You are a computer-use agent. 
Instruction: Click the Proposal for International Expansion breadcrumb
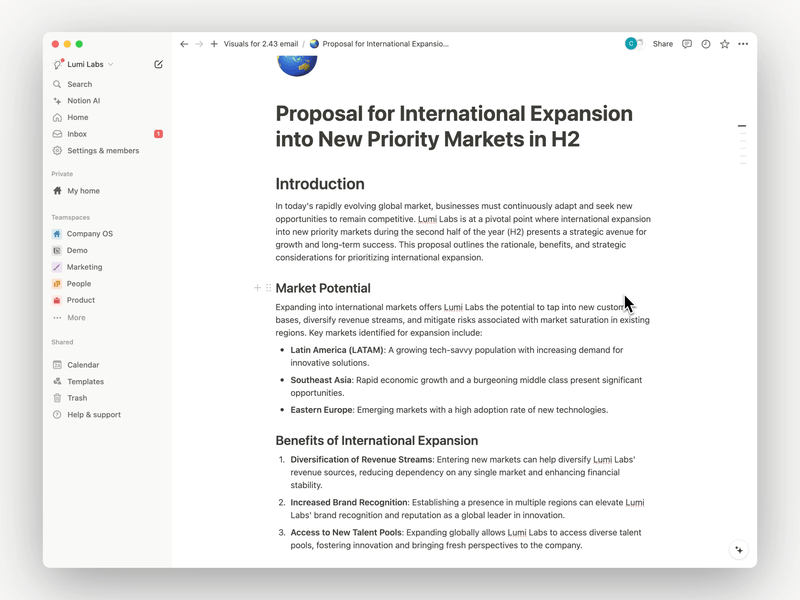[x=380, y=44]
